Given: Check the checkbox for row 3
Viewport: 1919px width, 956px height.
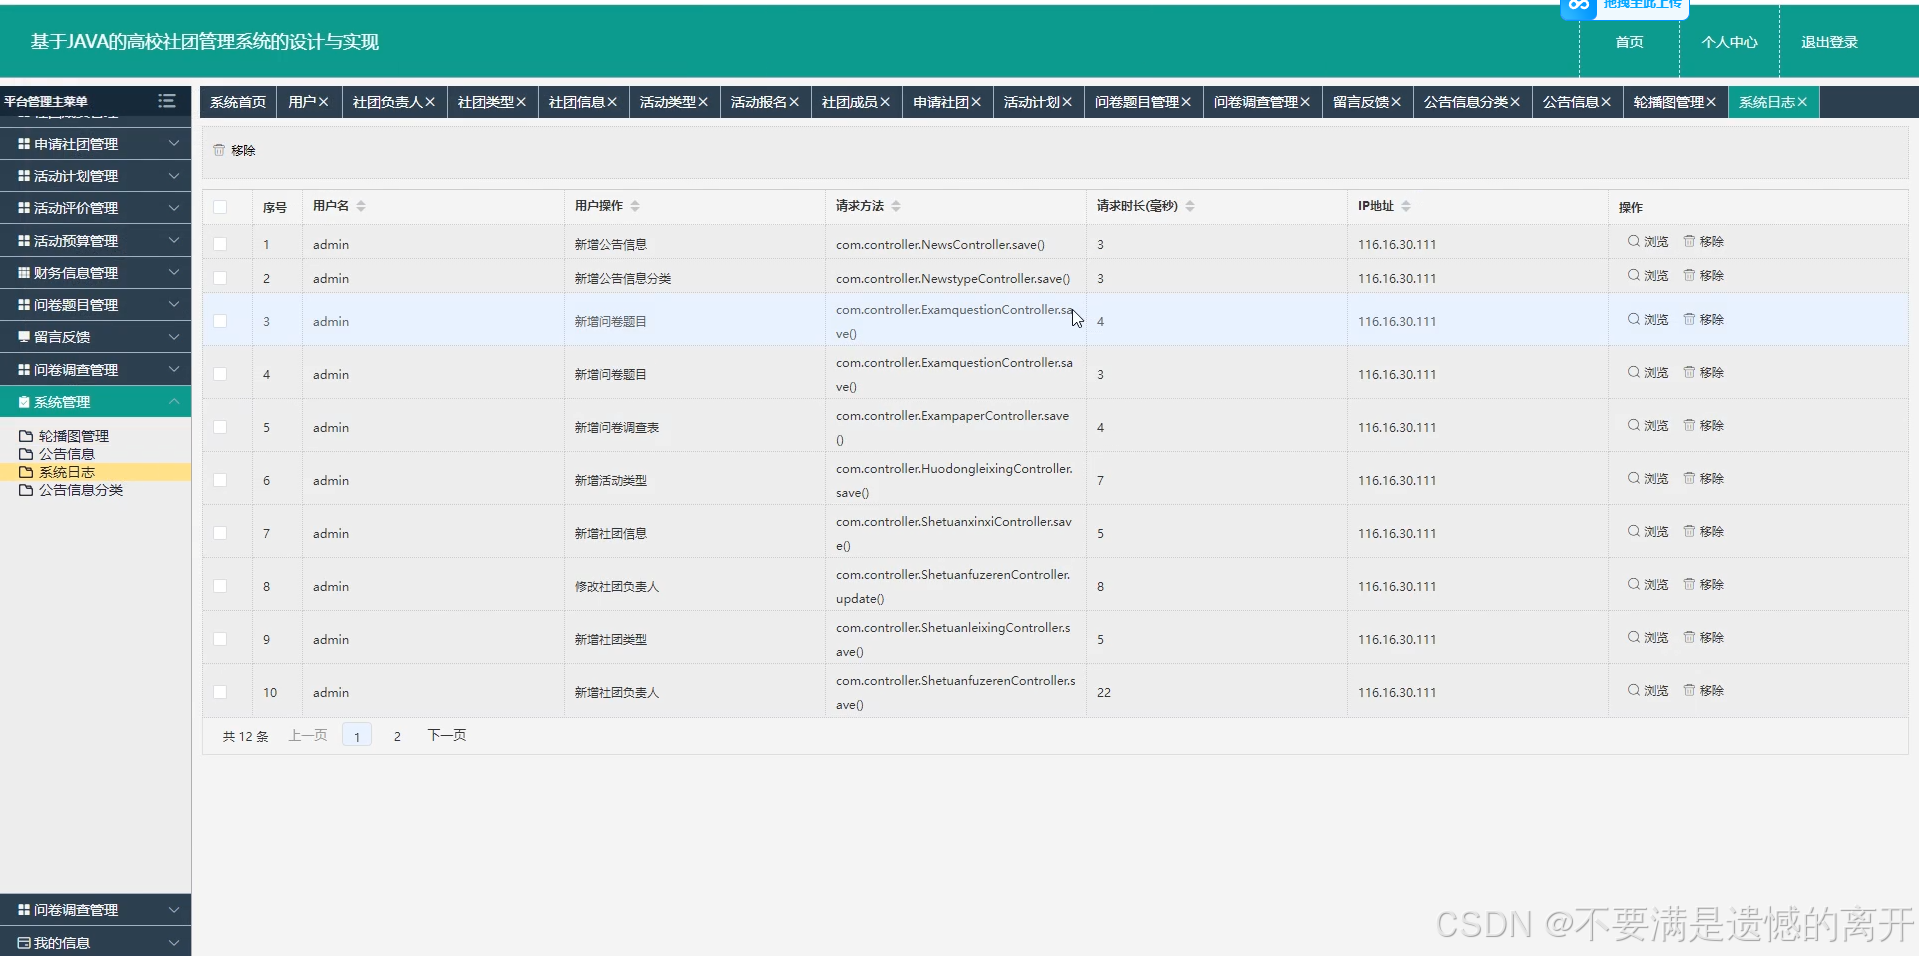Looking at the screenshot, I should click(220, 321).
